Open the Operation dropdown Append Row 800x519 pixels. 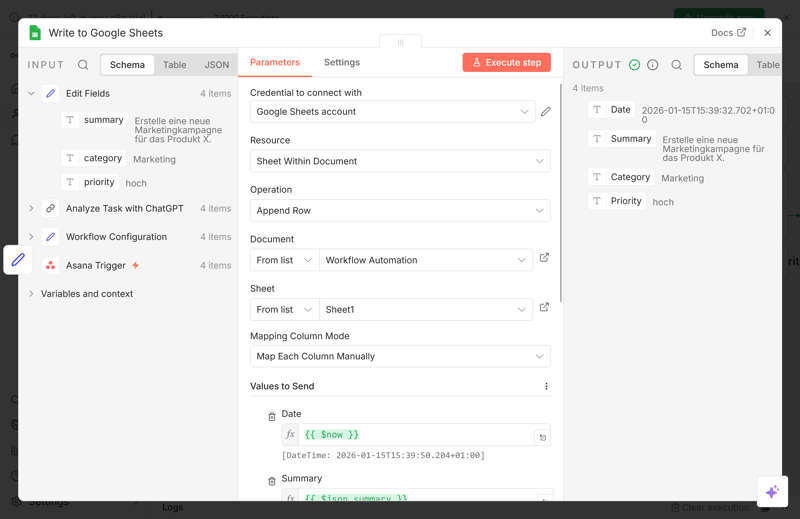[x=400, y=211]
